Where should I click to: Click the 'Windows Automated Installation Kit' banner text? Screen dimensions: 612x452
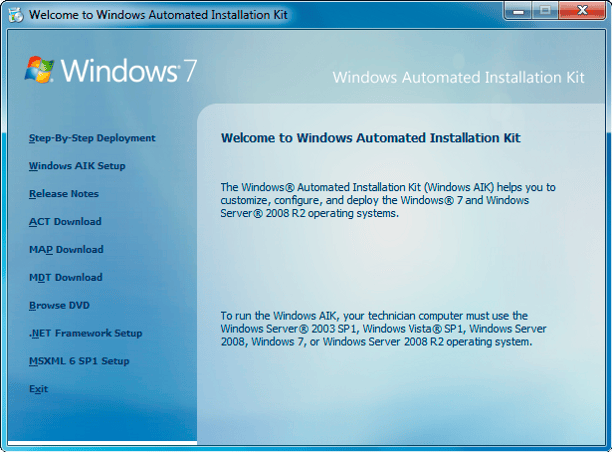tap(459, 77)
